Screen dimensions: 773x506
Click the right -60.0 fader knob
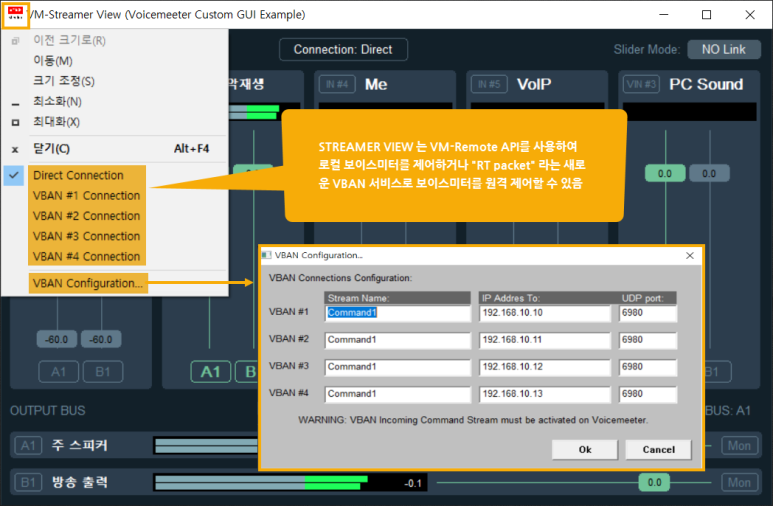coord(101,339)
